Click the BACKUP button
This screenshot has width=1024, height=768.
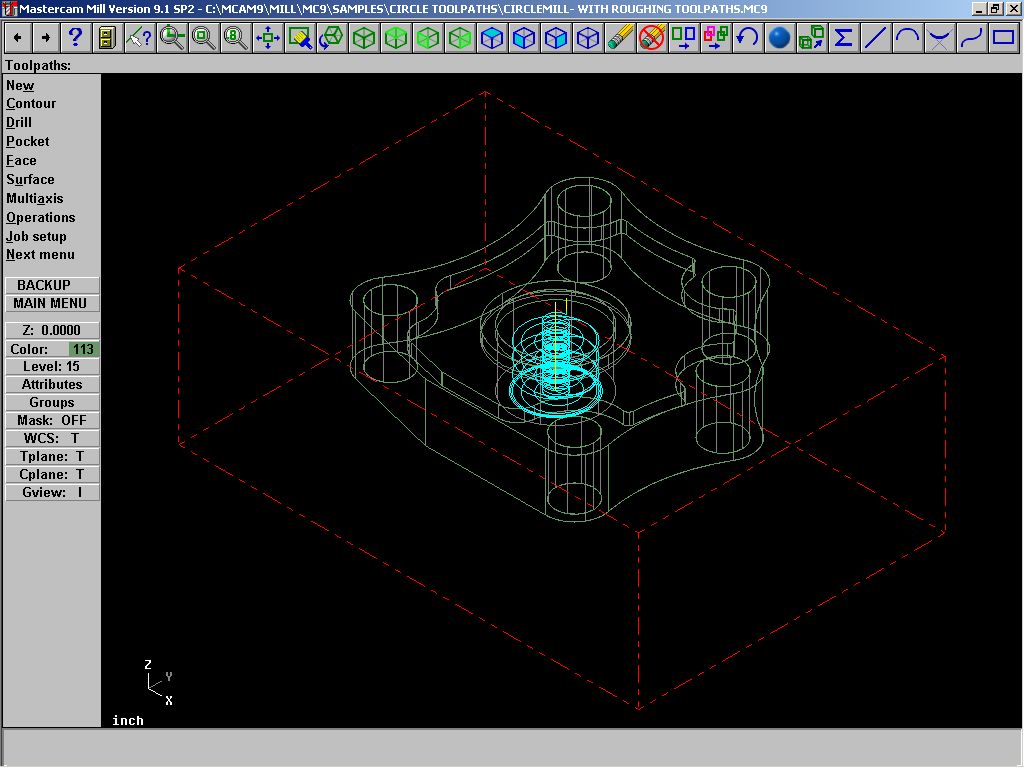[x=52, y=285]
